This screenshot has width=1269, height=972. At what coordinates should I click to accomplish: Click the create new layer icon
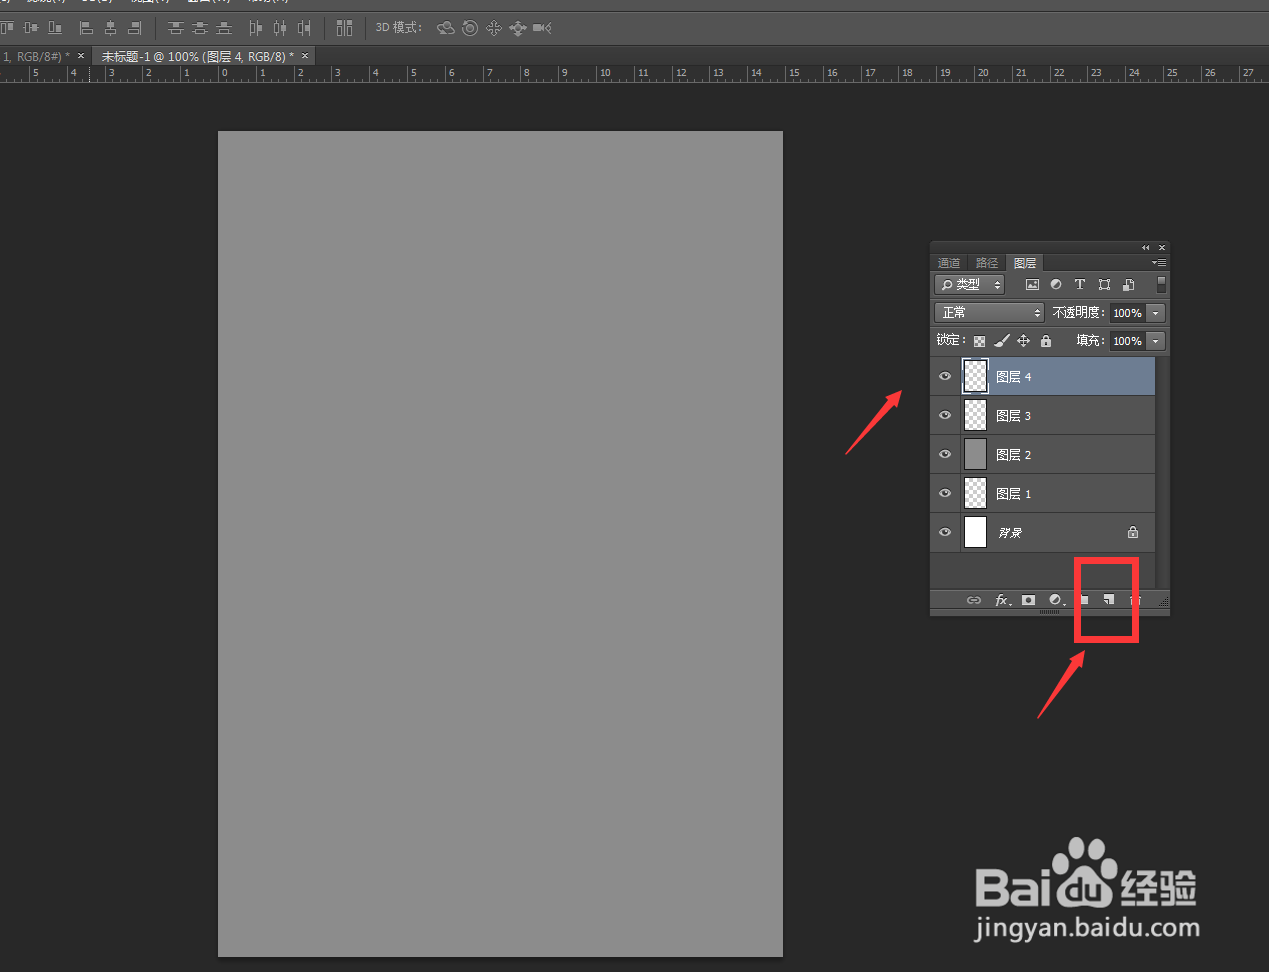1108,600
